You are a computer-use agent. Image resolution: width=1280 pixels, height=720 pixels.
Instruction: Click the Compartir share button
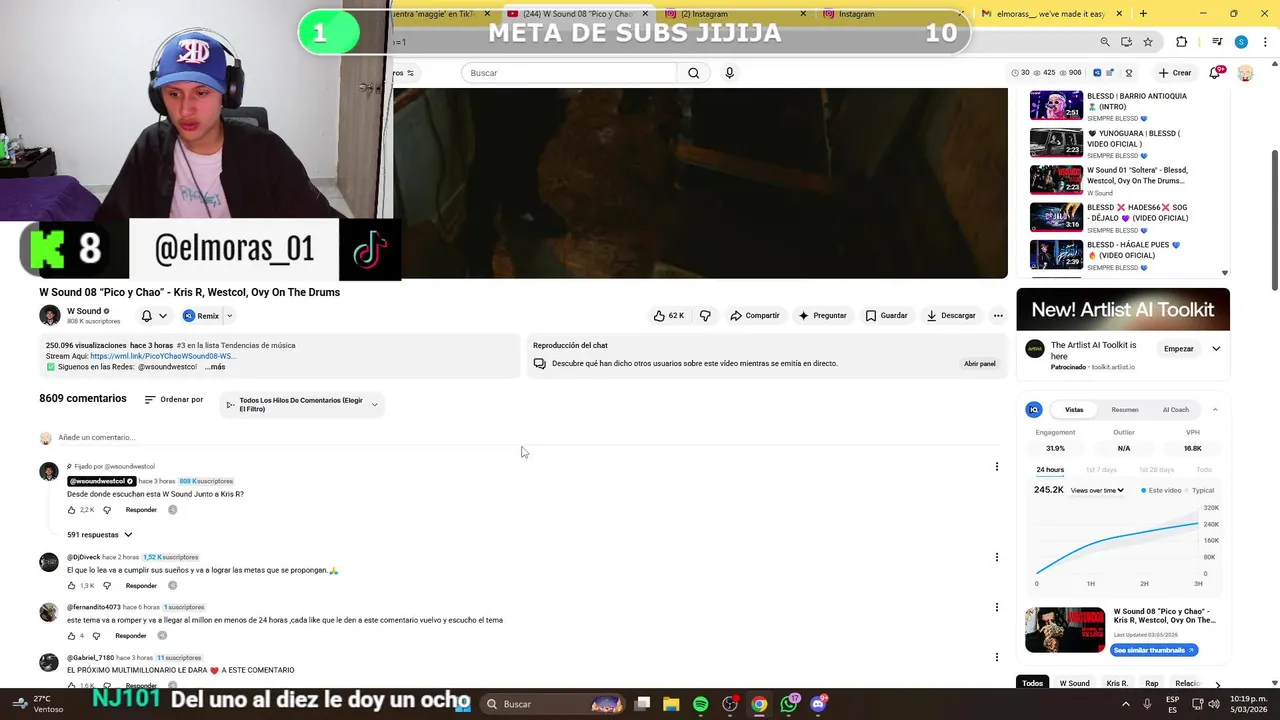point(755,315)
